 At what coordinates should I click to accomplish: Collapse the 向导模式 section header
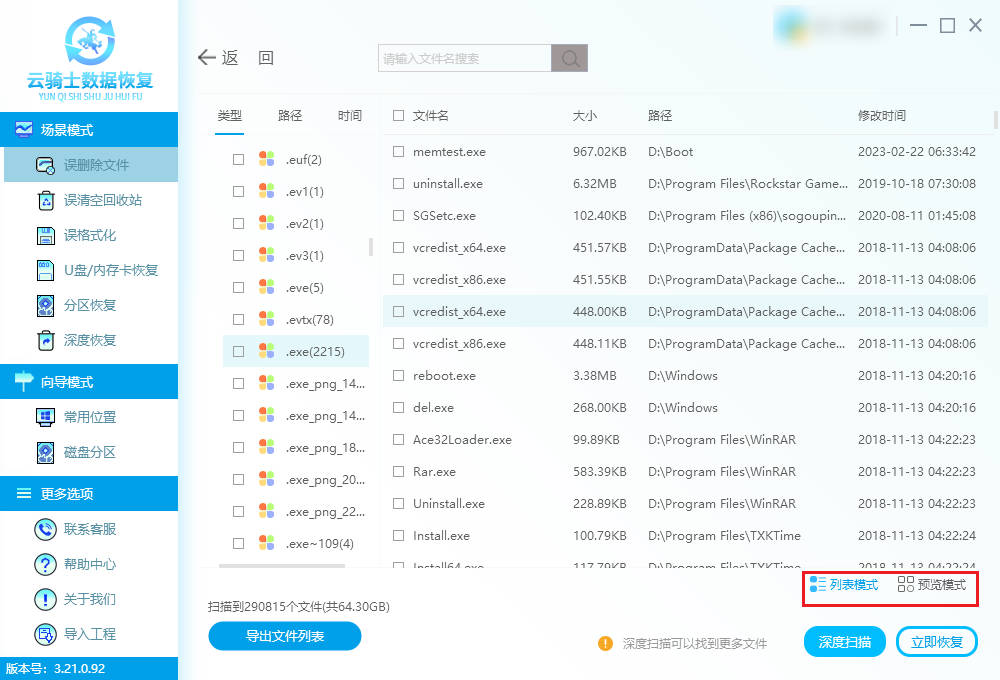(89, 382)
